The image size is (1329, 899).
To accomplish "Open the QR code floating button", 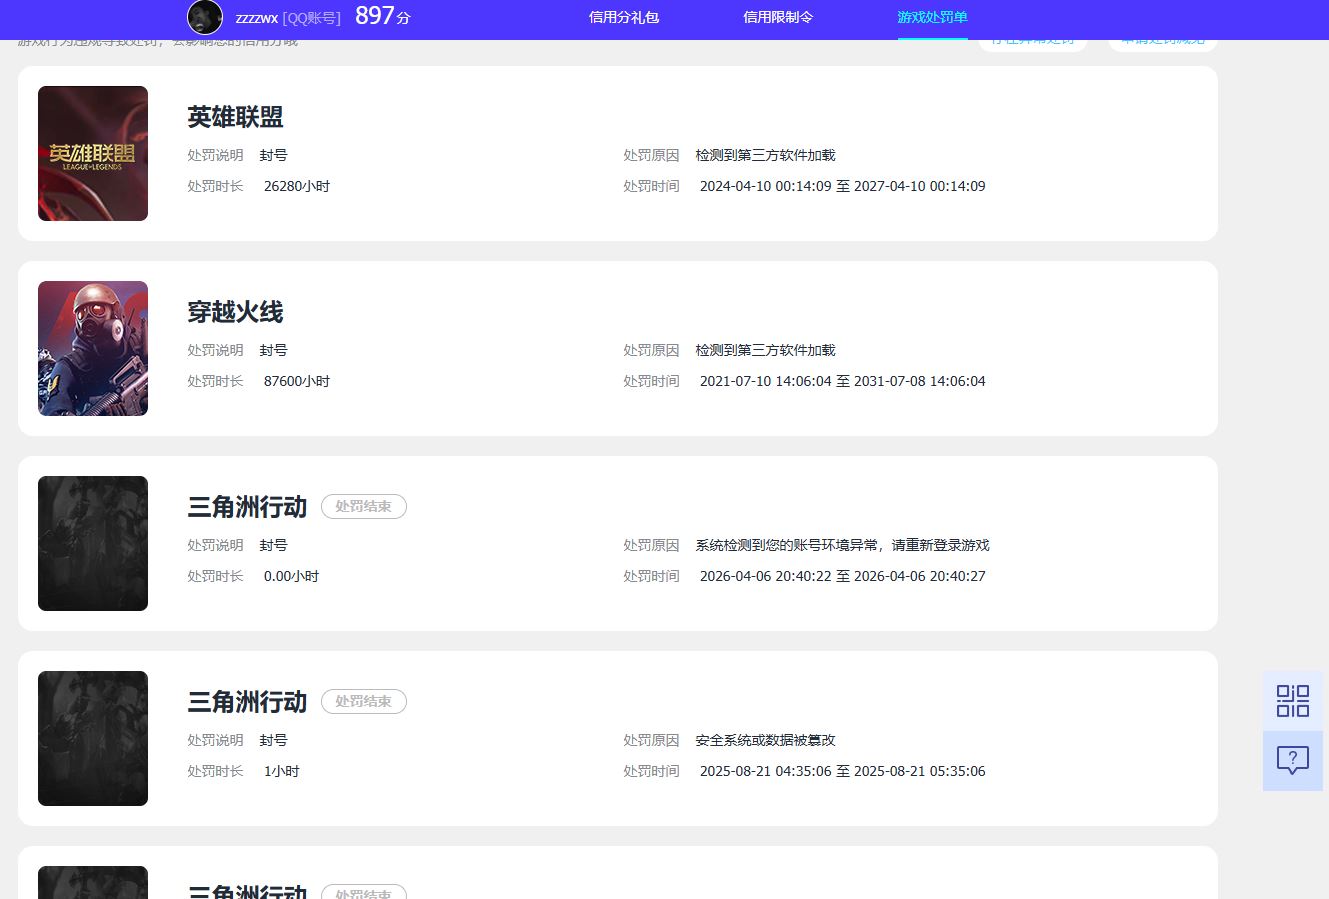I will coord(1292,700).
